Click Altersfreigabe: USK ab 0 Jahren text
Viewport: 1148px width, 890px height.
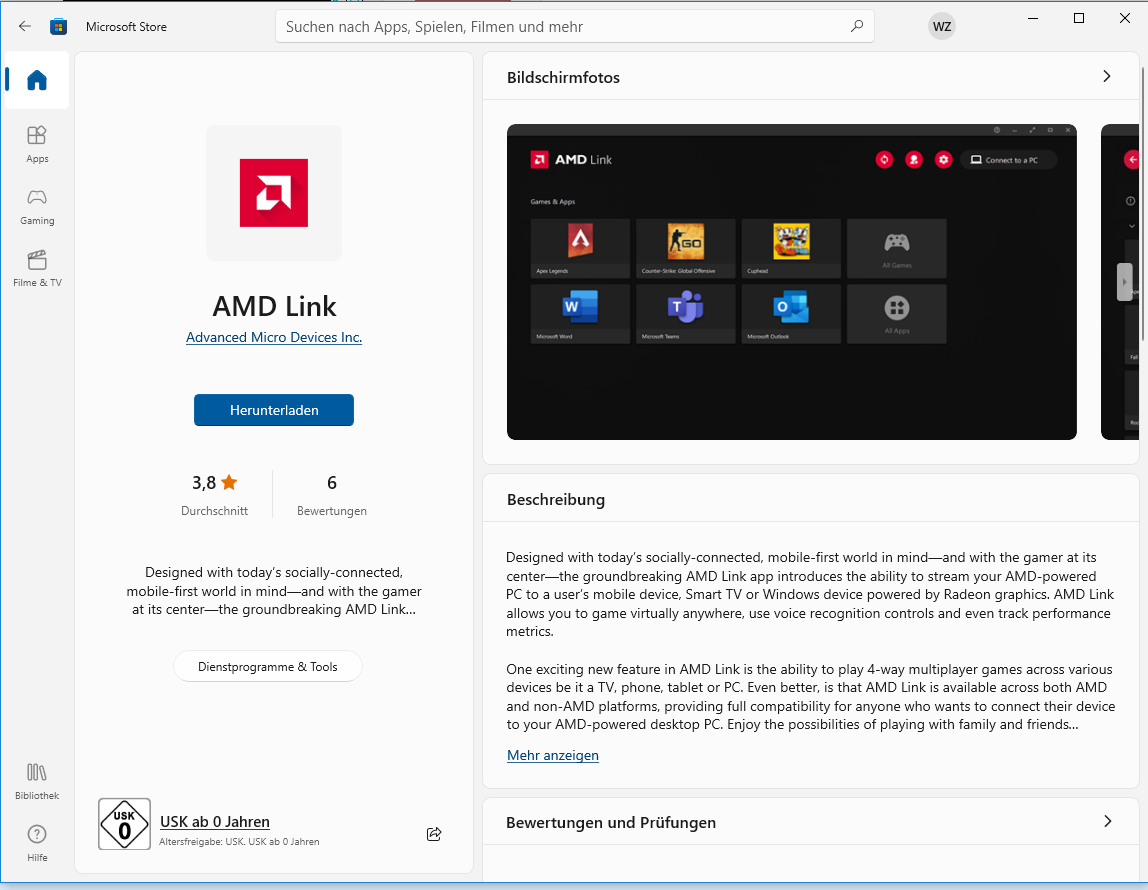[239, 842]
